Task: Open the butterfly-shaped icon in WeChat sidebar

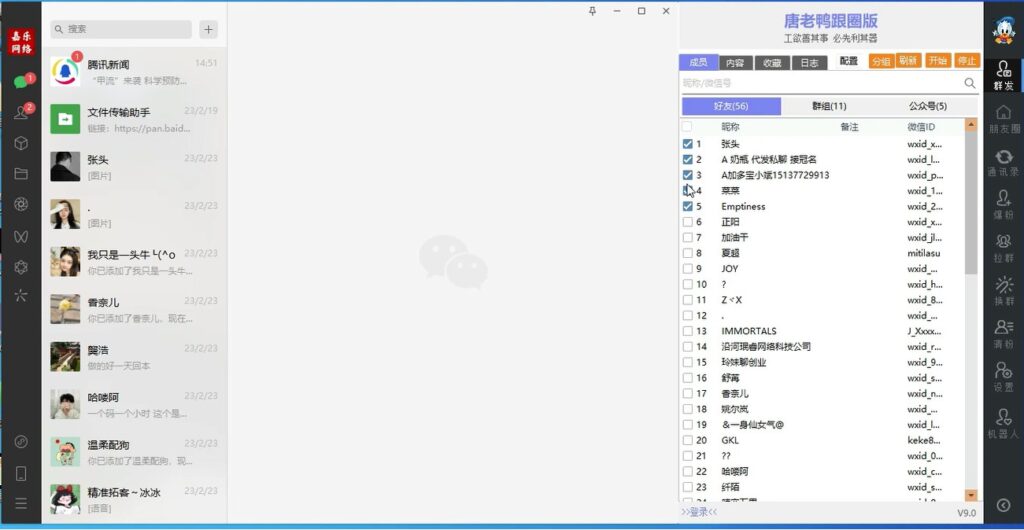Action: tap(21, 236)
